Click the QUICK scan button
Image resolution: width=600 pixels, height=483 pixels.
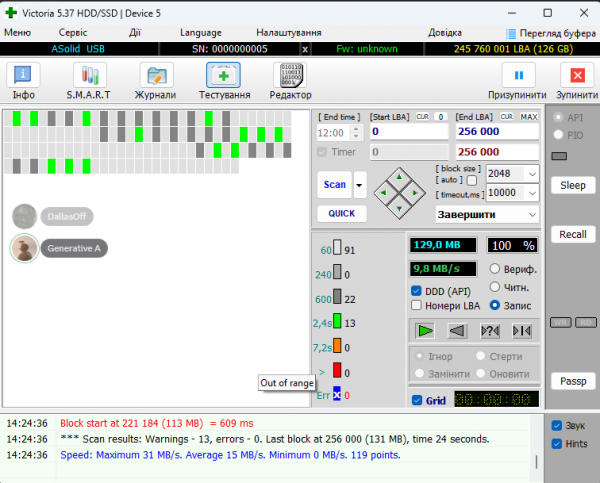click(341, 214)
